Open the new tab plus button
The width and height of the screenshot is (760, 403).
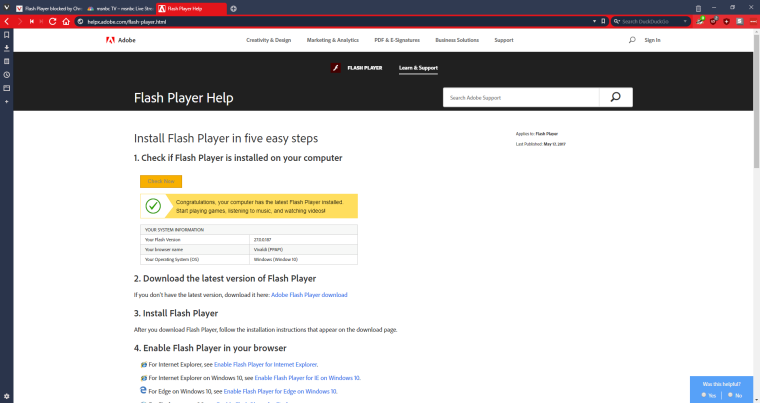pos(233,9)
